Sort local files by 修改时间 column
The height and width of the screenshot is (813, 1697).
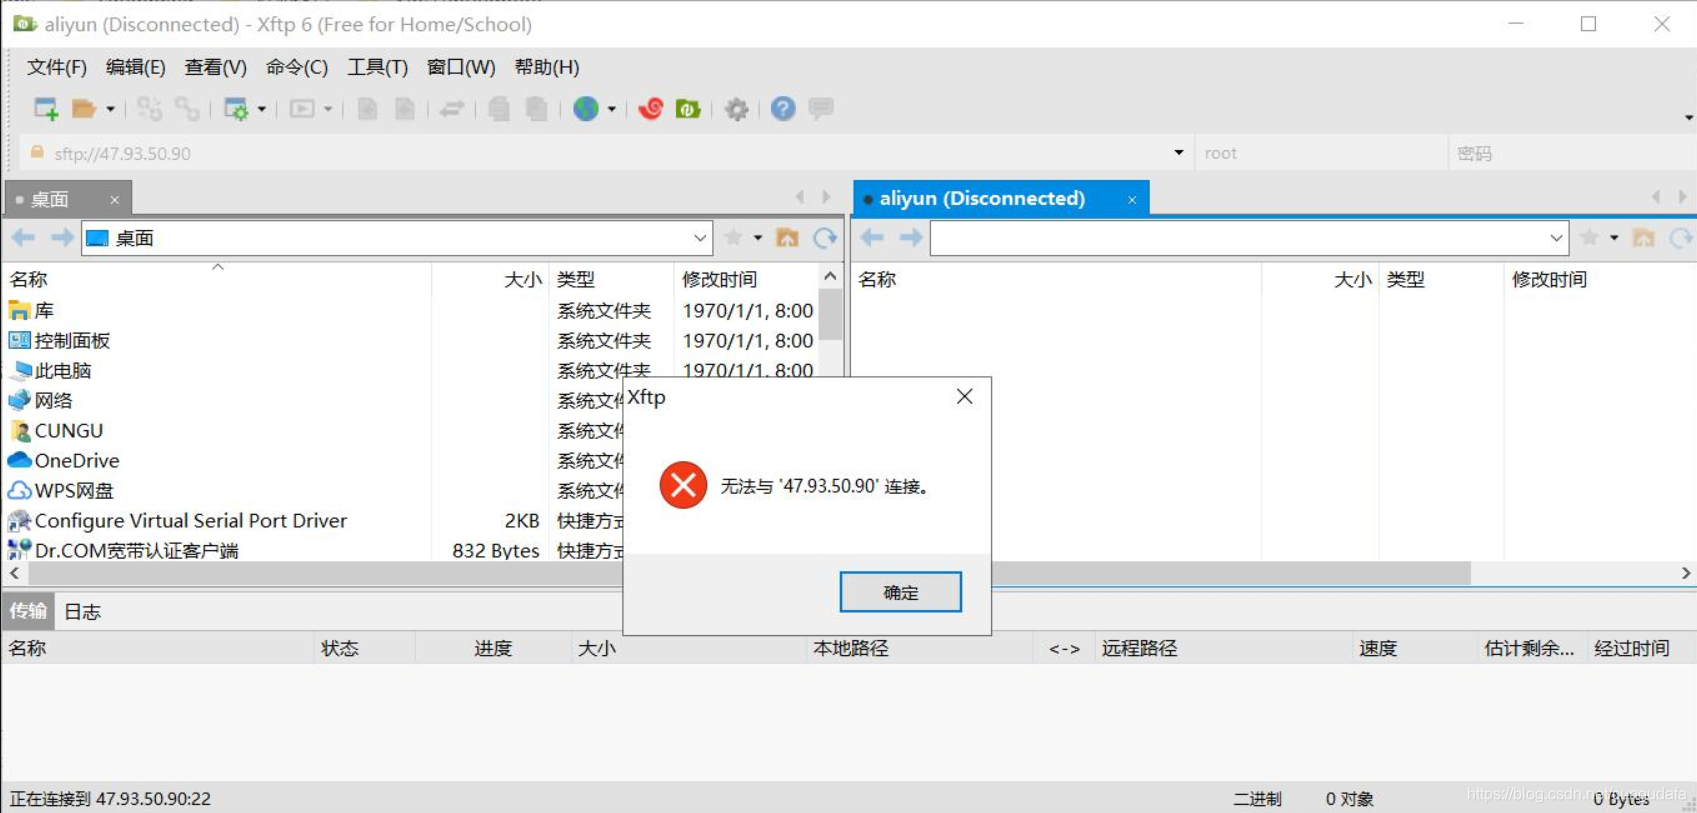(745, 279)
